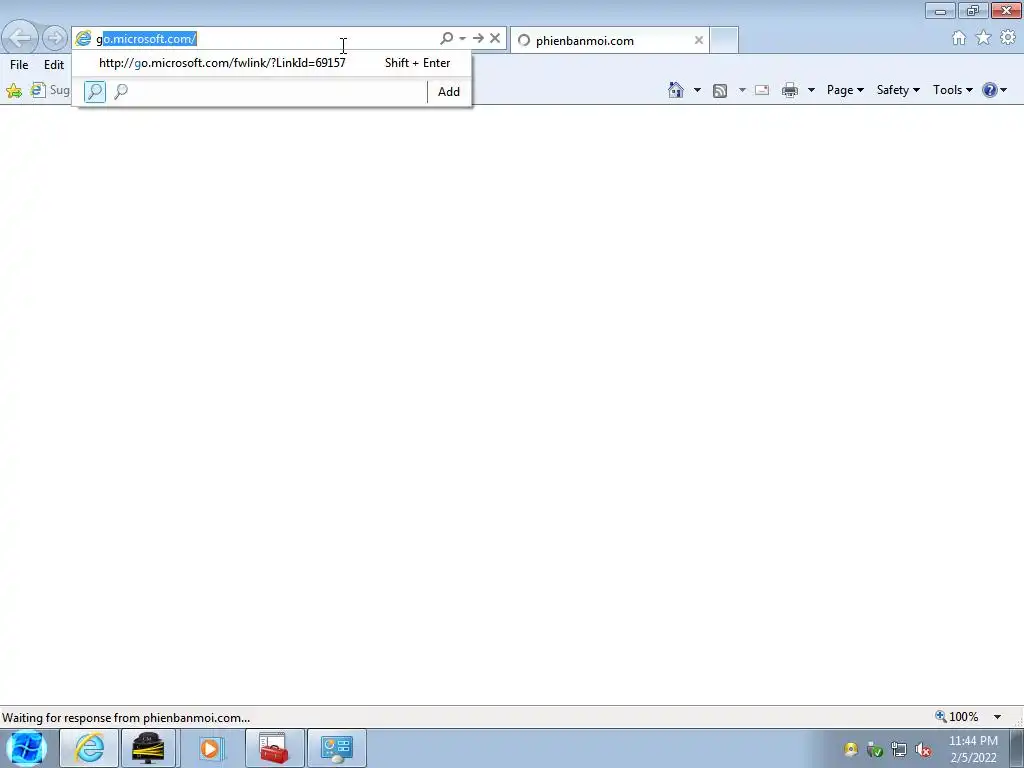Open a new blank tab
The image size is (1024, 768).
coord(724,40)
